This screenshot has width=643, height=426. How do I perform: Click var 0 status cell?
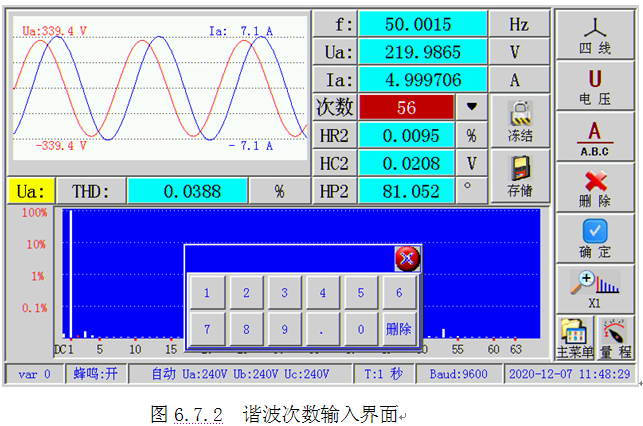pos(34,374)
